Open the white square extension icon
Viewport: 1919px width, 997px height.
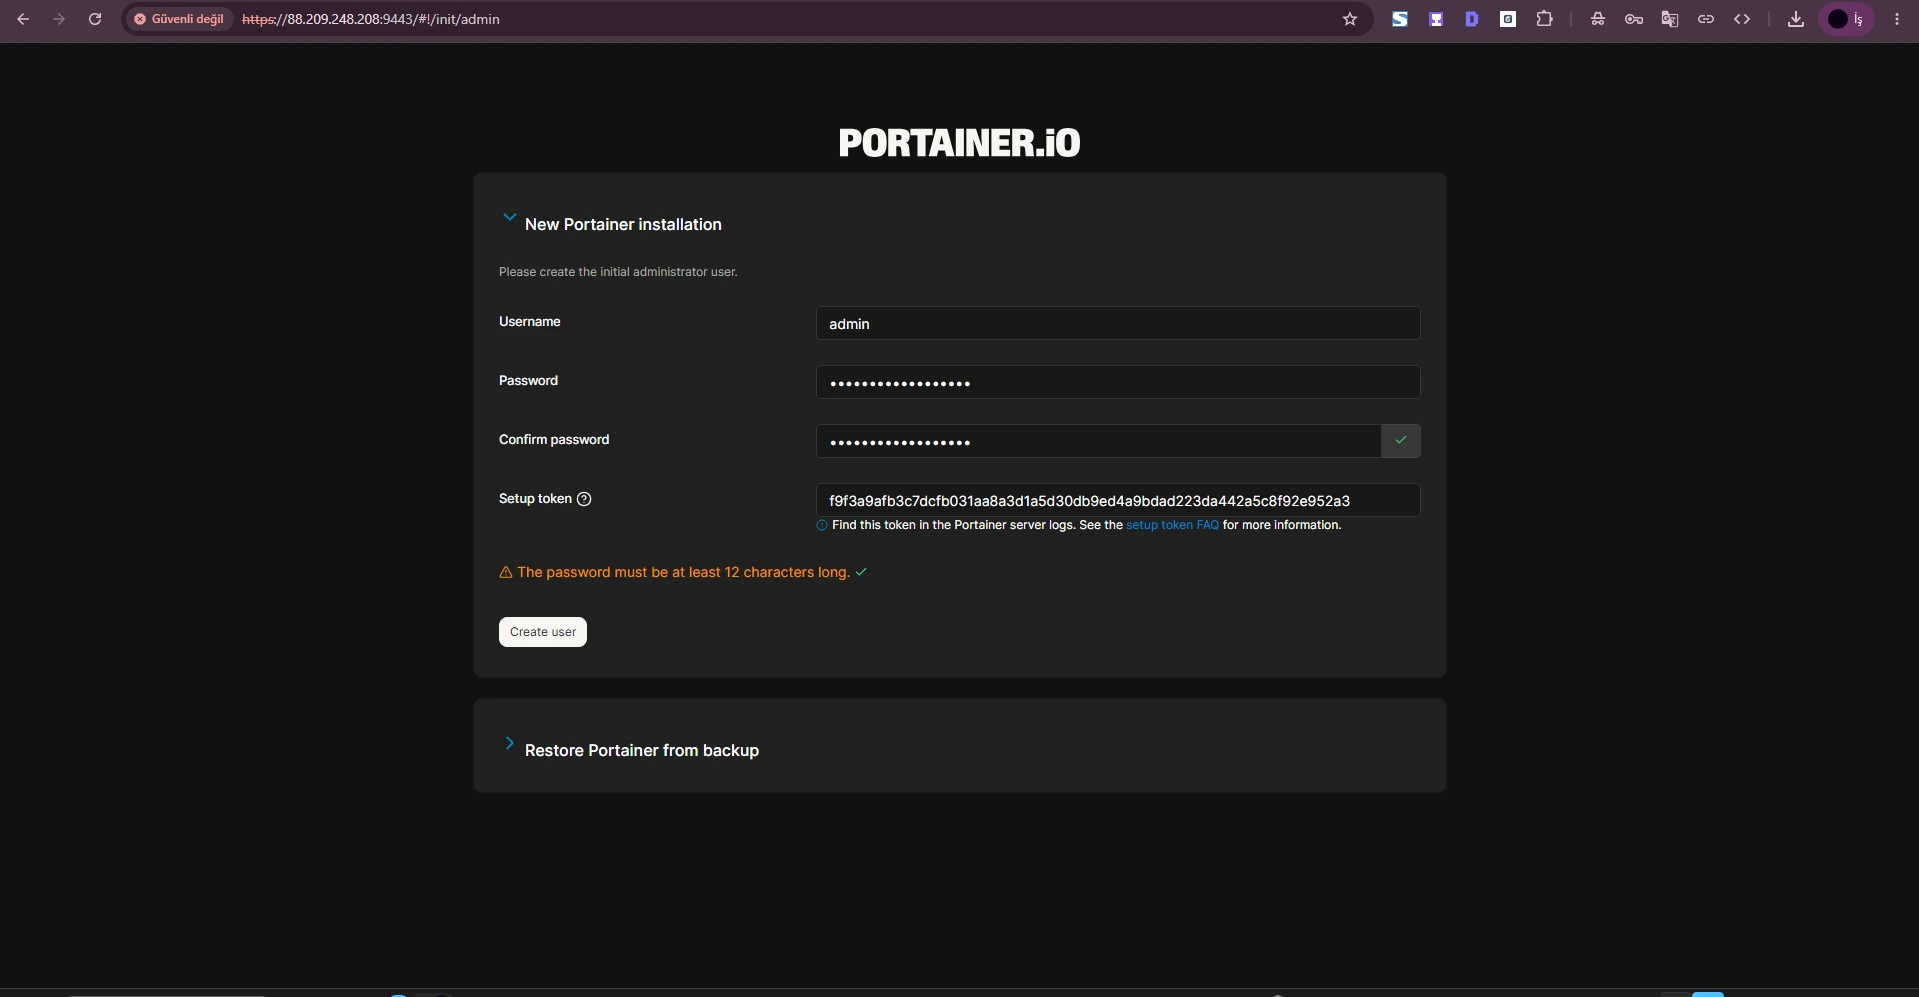(x=1508, y=19)
